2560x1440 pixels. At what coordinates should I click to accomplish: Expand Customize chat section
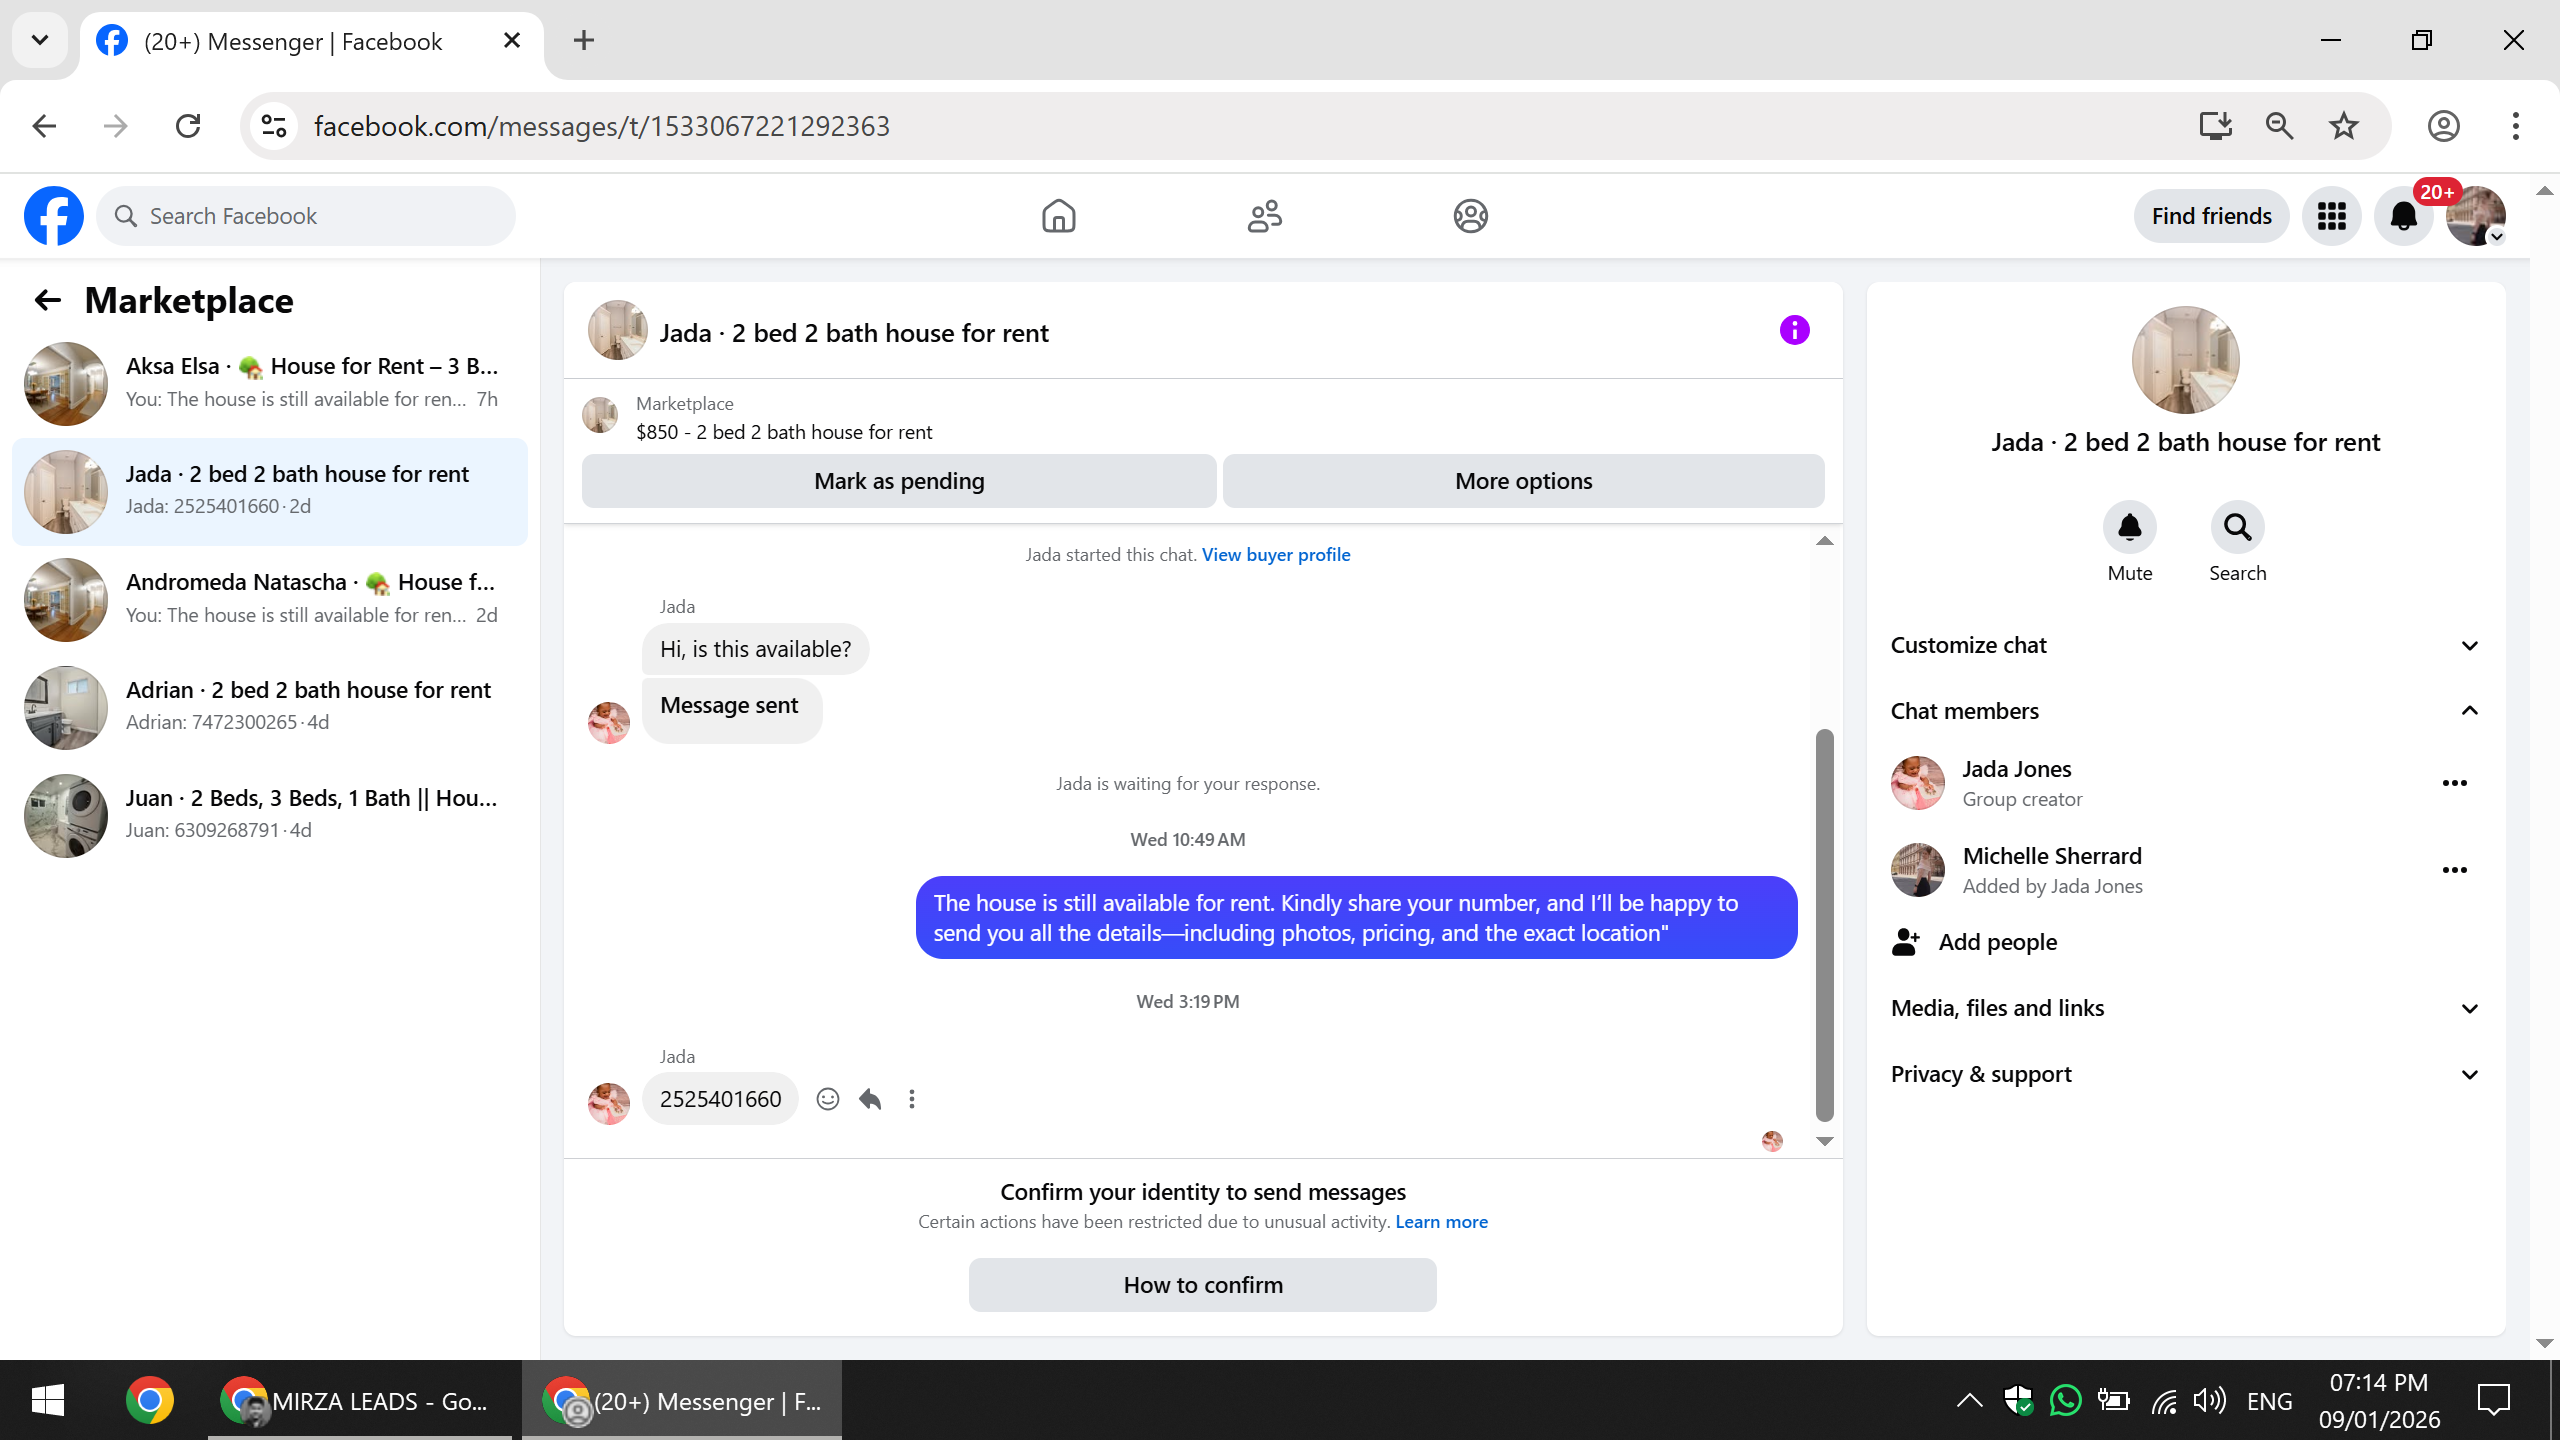pos(2184,645)
